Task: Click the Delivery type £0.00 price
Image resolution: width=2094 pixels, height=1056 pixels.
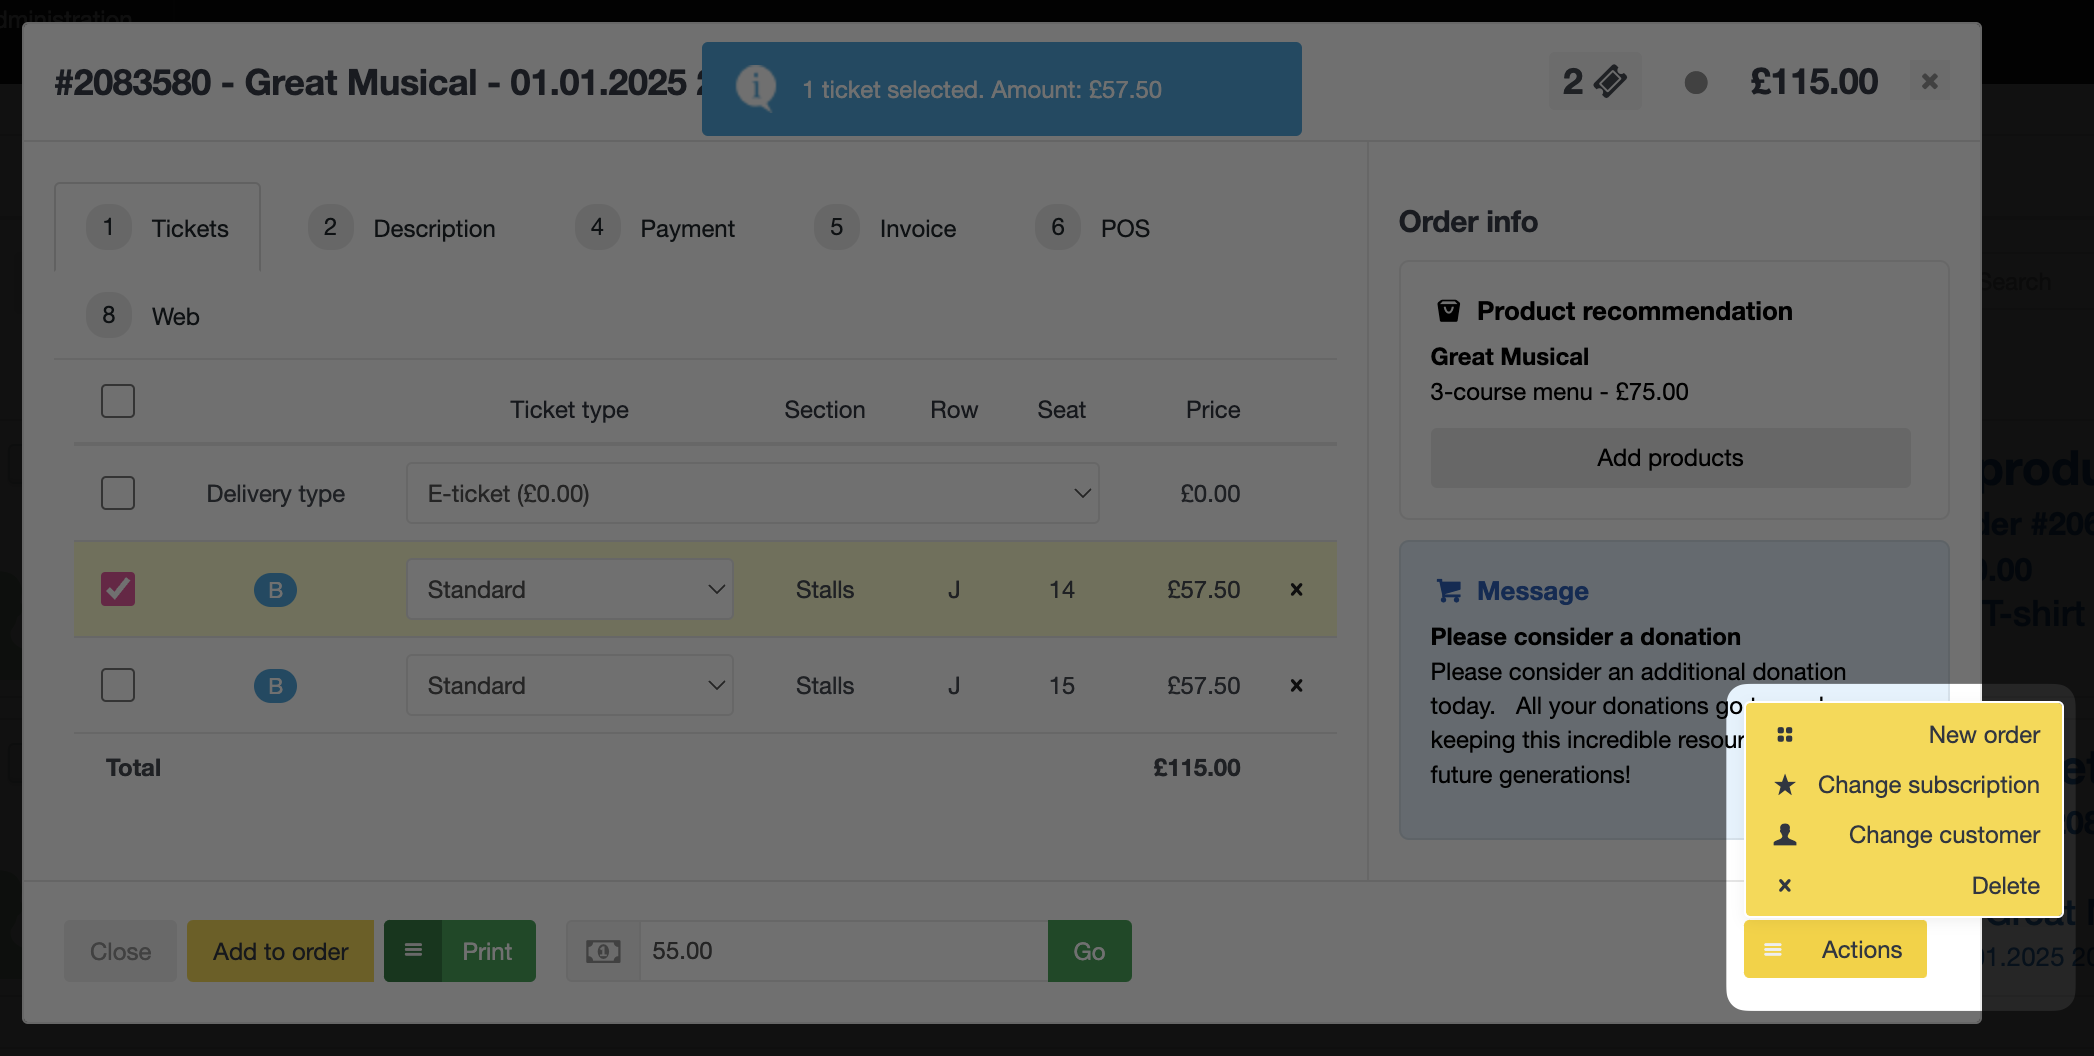Action: click(x=1210, y=494)
